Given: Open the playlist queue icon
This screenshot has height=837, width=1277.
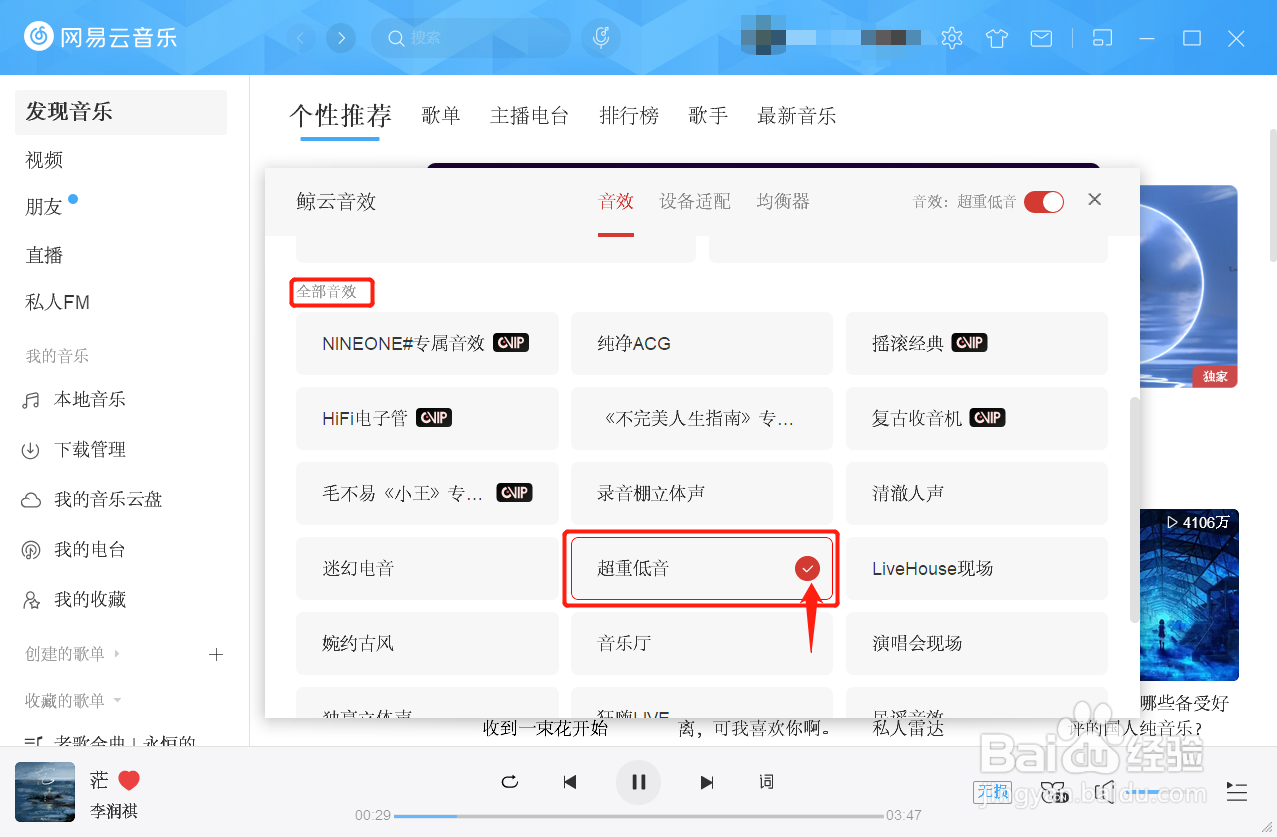Looking at the screenshot, I should 1237,793.
